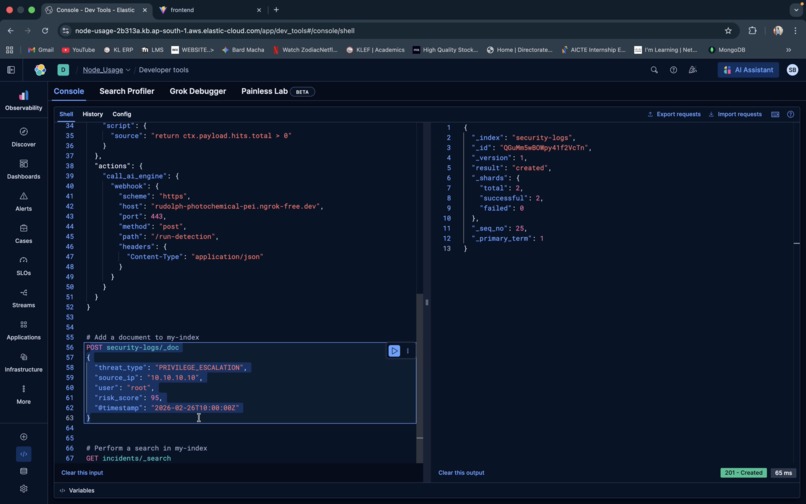
Task: Open the browser extensions puzzle icon
Action: pos(753,31)
